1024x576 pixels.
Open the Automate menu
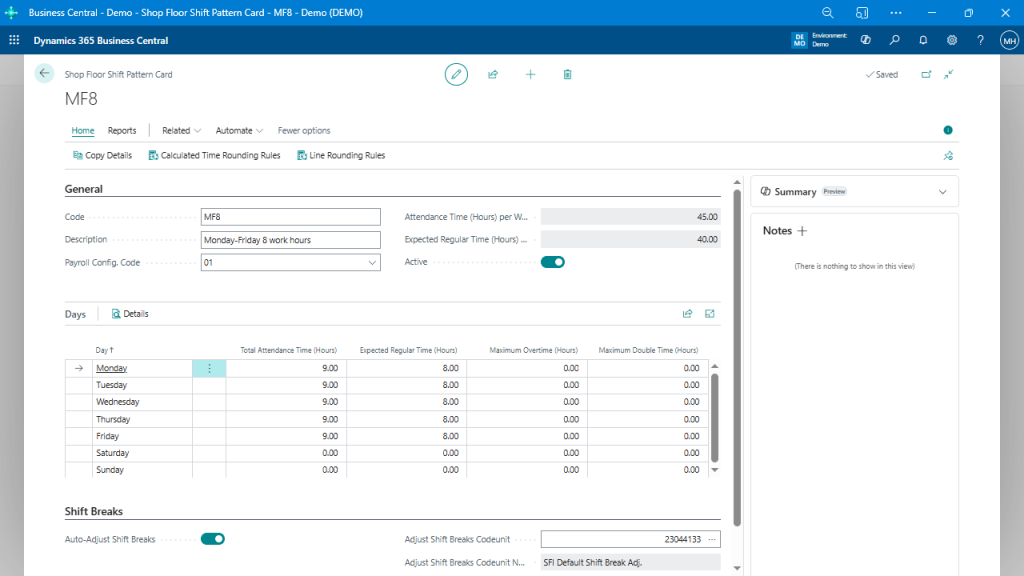coord(238,130)
